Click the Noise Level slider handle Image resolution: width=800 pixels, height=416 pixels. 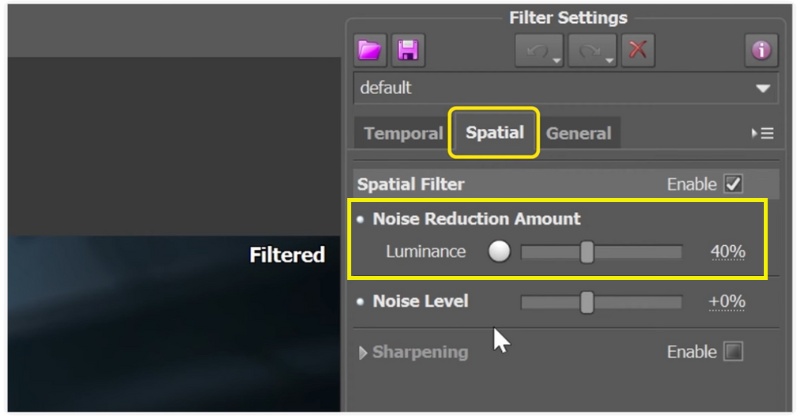[587, 301]
